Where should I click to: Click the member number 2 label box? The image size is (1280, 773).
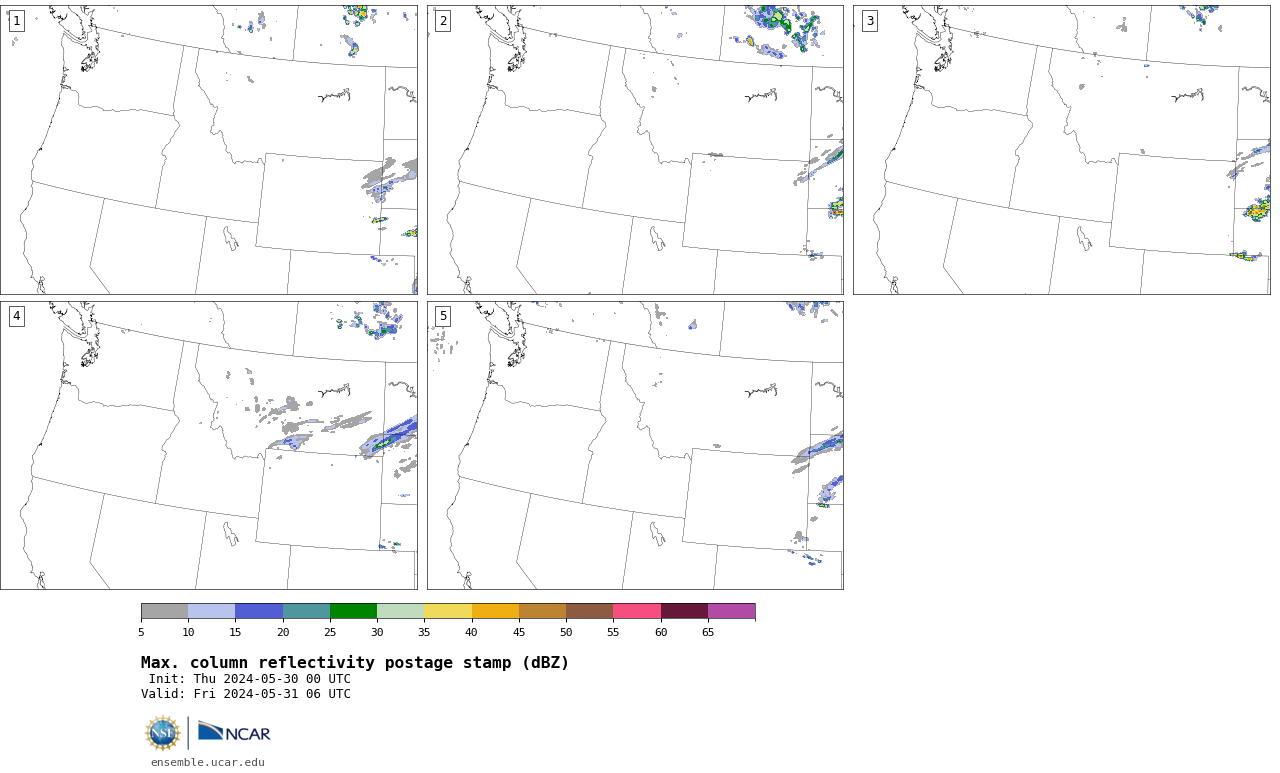coord(443,21)
